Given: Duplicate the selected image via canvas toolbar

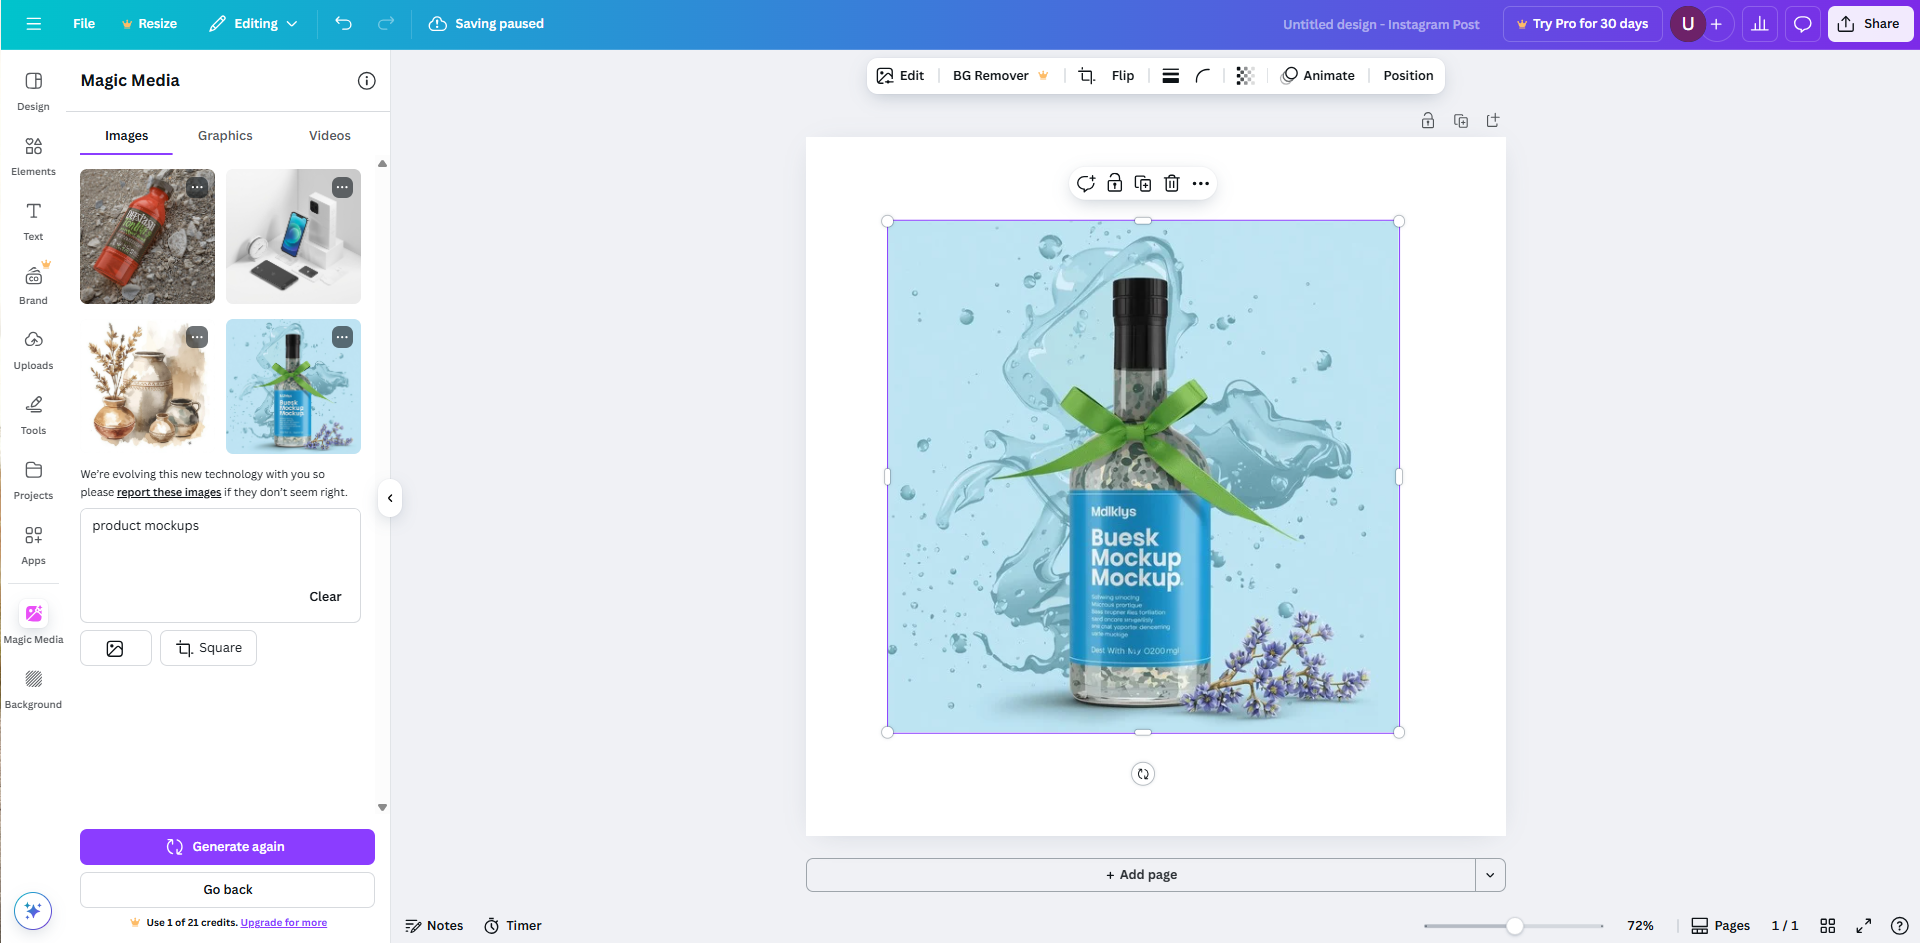Looking at the screenshot, I should point(1142,183).
